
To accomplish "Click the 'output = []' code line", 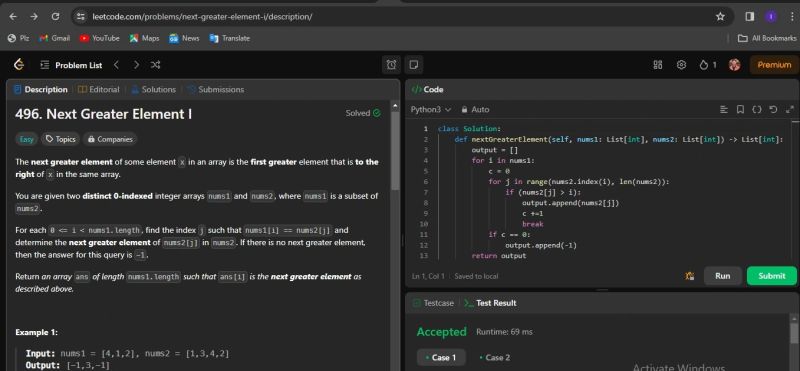I will click(x=494, y=150).
